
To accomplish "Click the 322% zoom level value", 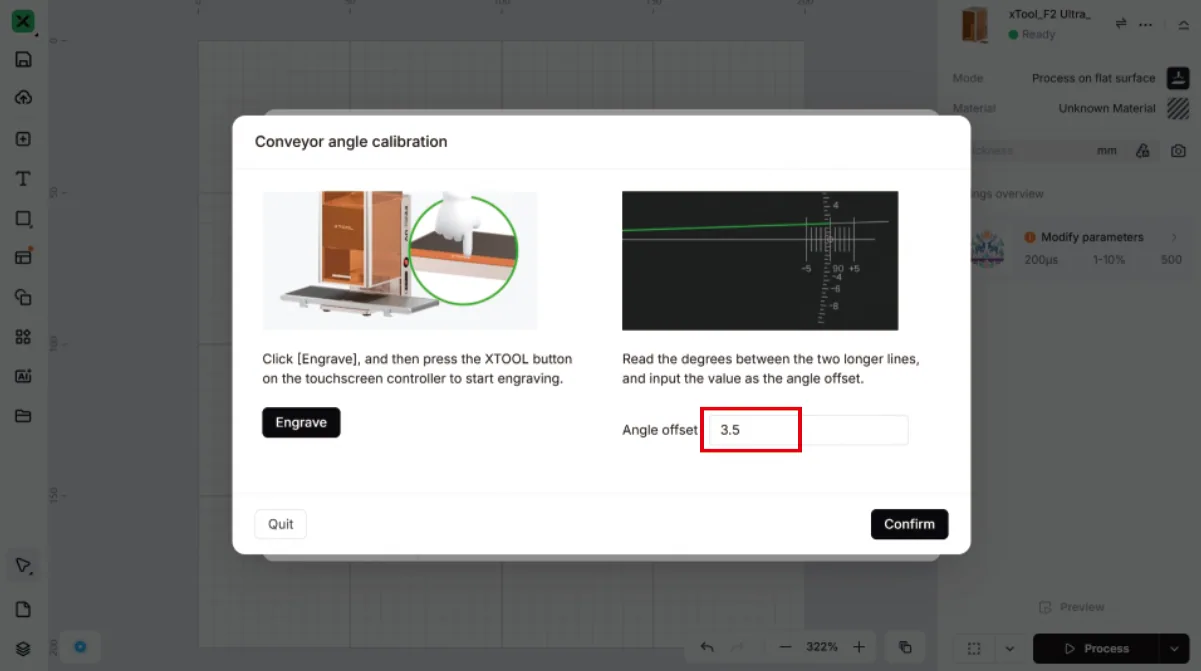I will click(822, 647).
